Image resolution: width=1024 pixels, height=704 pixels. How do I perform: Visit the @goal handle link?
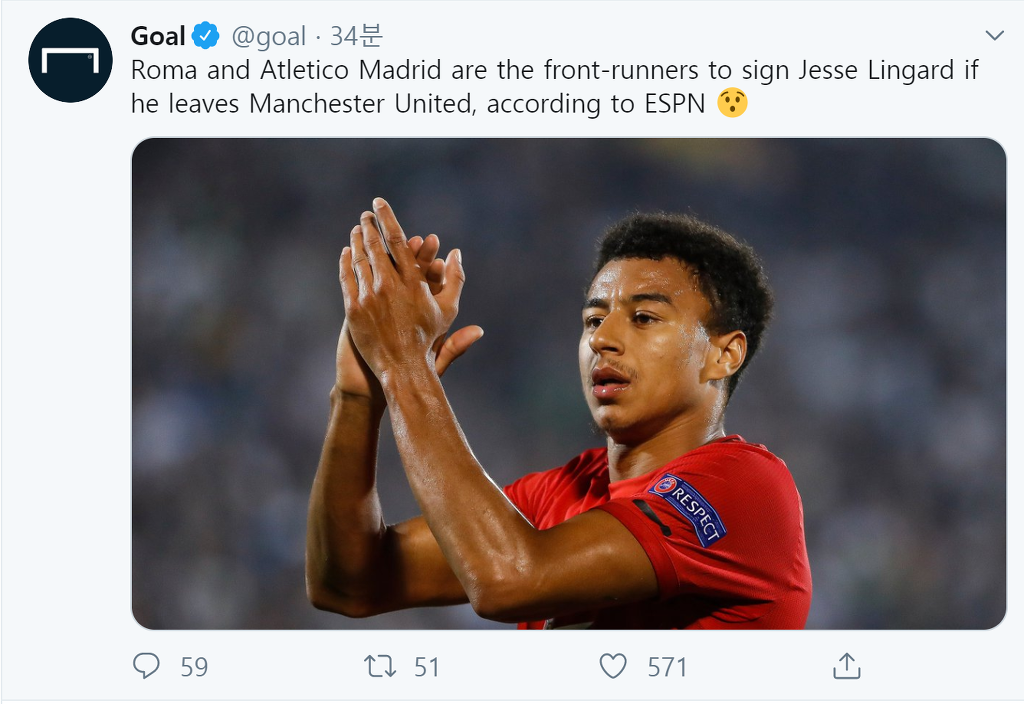click(x=268, y=37)
